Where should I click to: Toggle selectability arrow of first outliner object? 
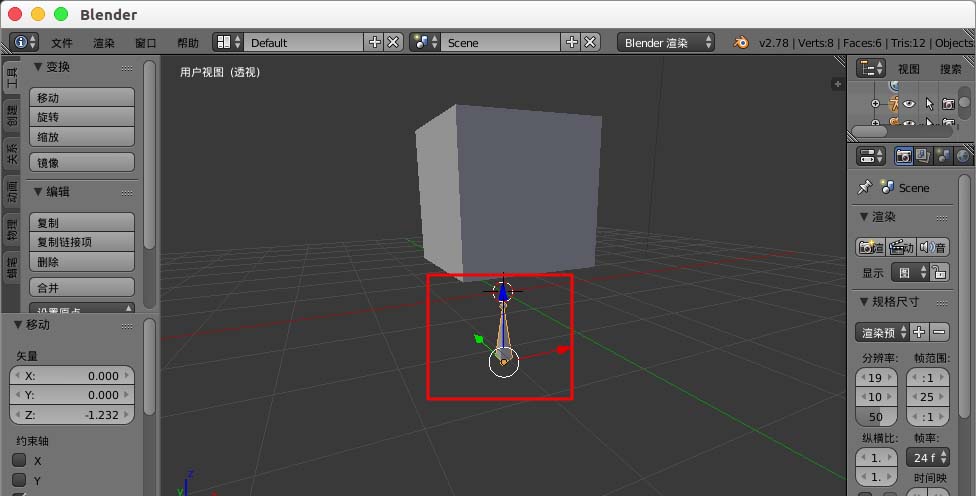(x=929, y=104)
